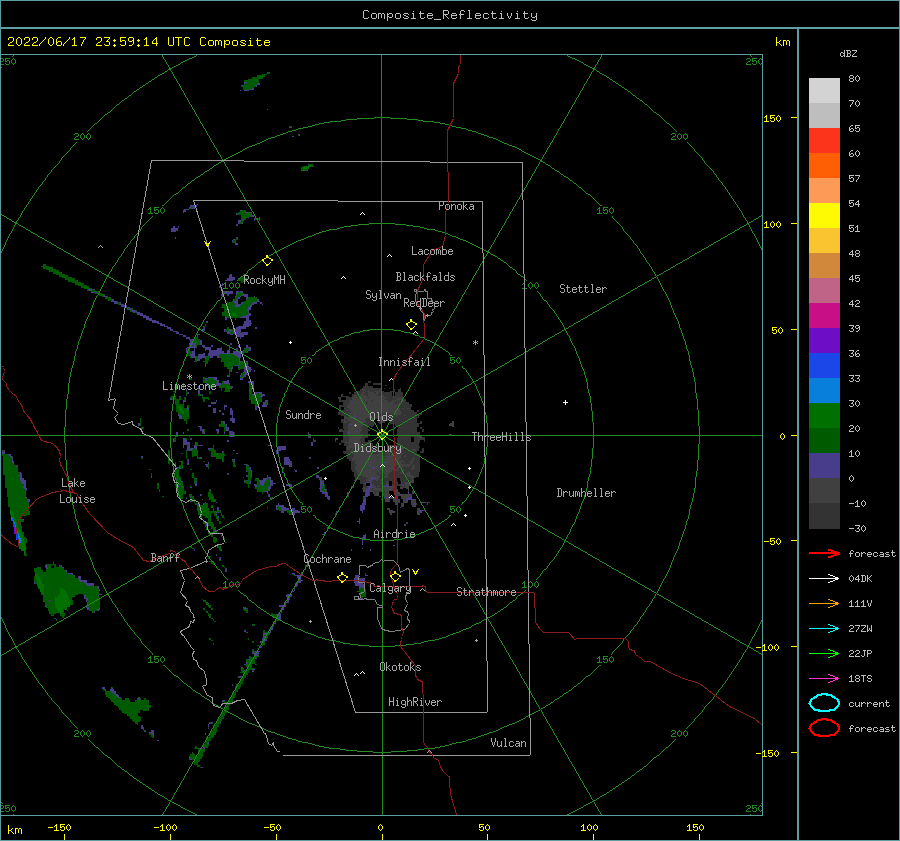The width and height of the screenshot is (900, 841).
Task: Click the 36 dBZ purple swatch
Action: coord(824,340)
